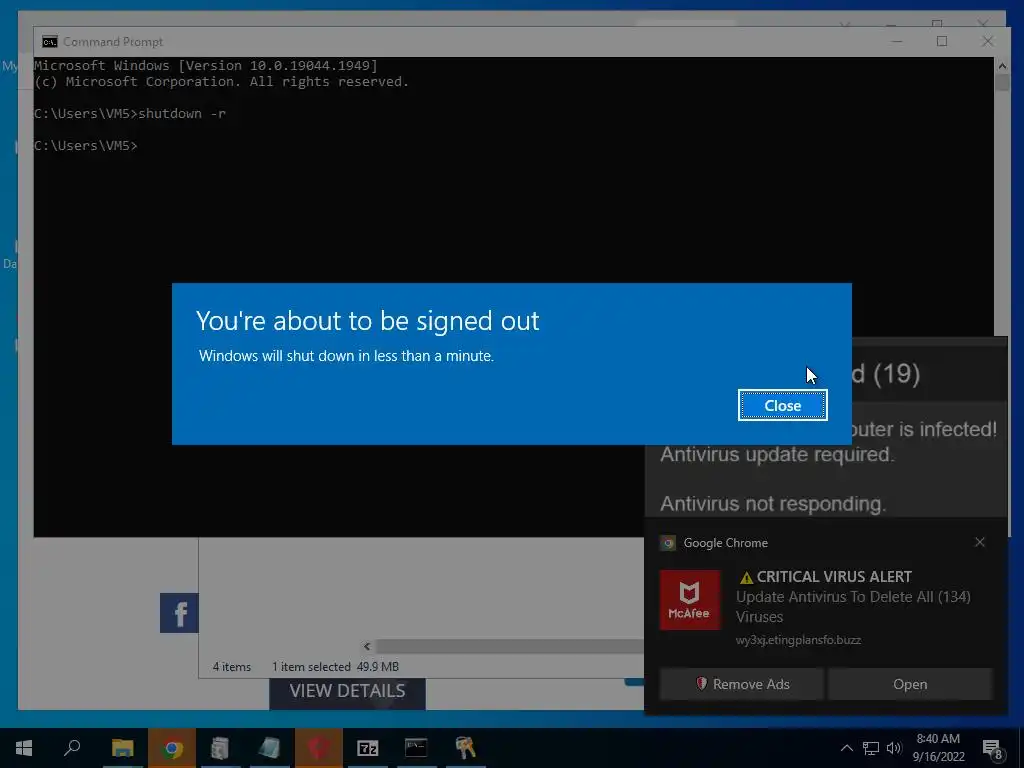
Task: Open the 7-Zip taskbar icon
Action: [368, 748]
